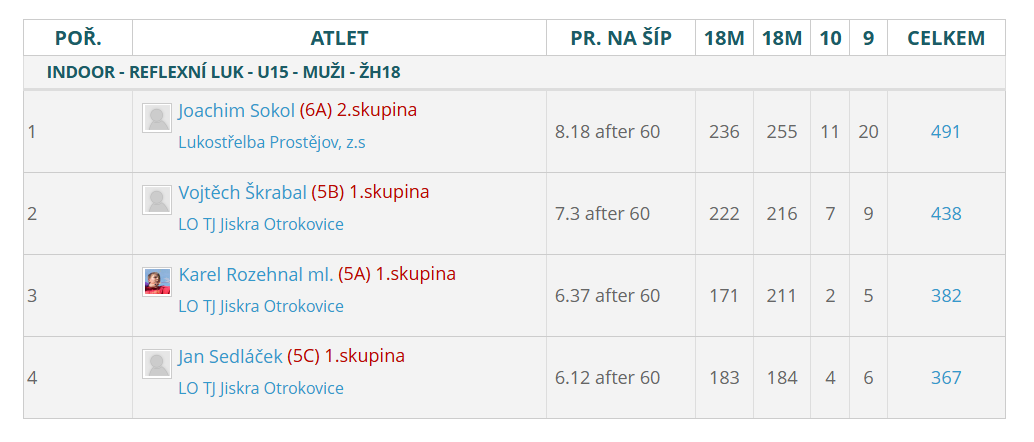Open LO TJ Jiskra Otrokovice under Rozehnal
The width and height of the screenshot is (1034, 442).
[260, 306]
